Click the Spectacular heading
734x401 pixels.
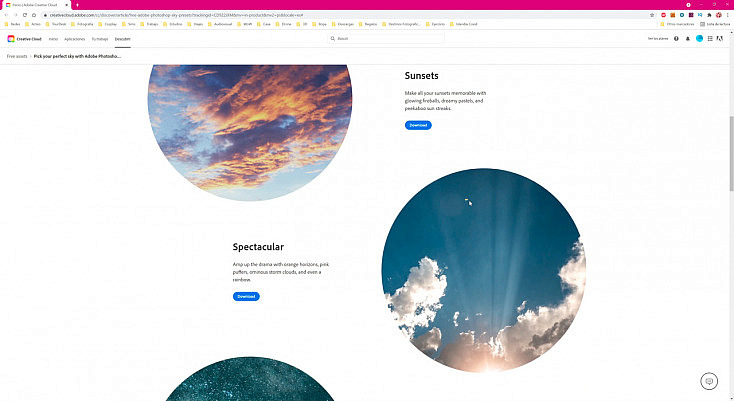[258, 247]
